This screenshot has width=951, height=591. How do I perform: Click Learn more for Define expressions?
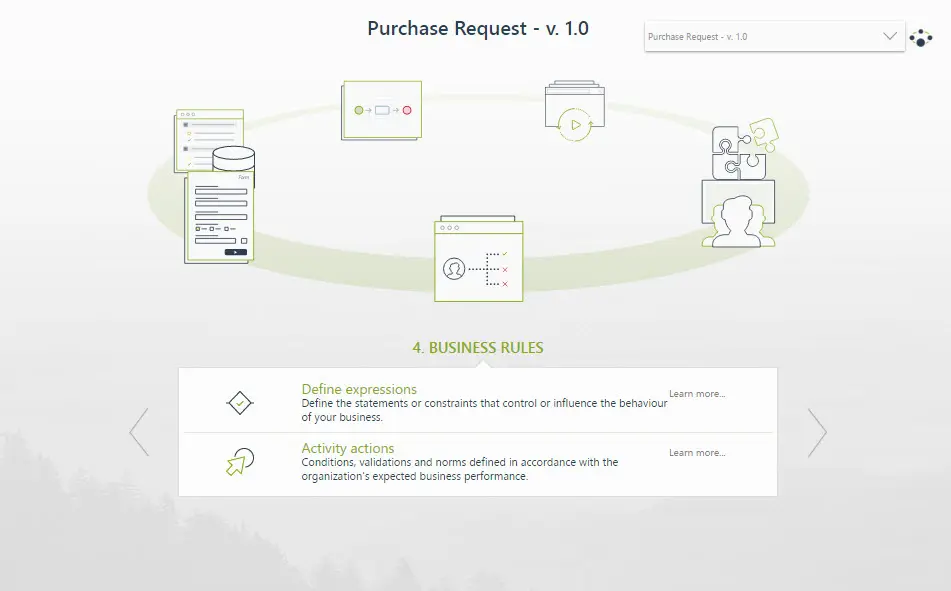click(697, 394)
